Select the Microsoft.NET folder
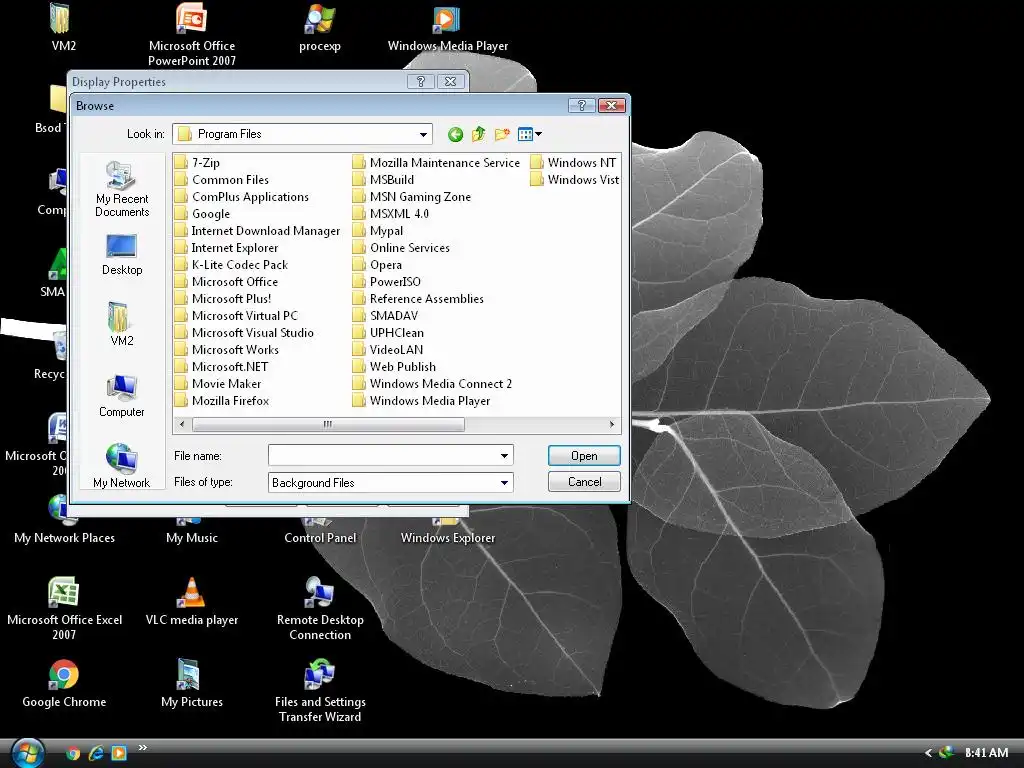The image size is (1024, 768). point(221,366)
